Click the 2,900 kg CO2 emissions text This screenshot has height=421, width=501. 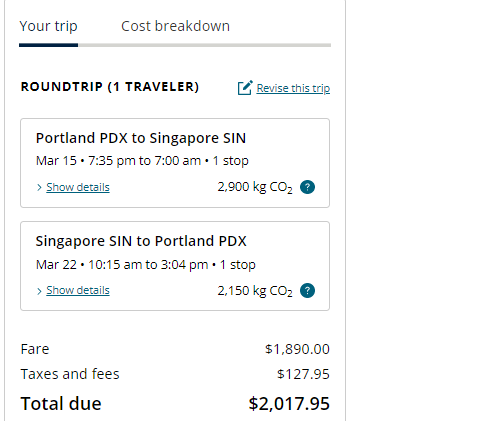pos(255,187)
